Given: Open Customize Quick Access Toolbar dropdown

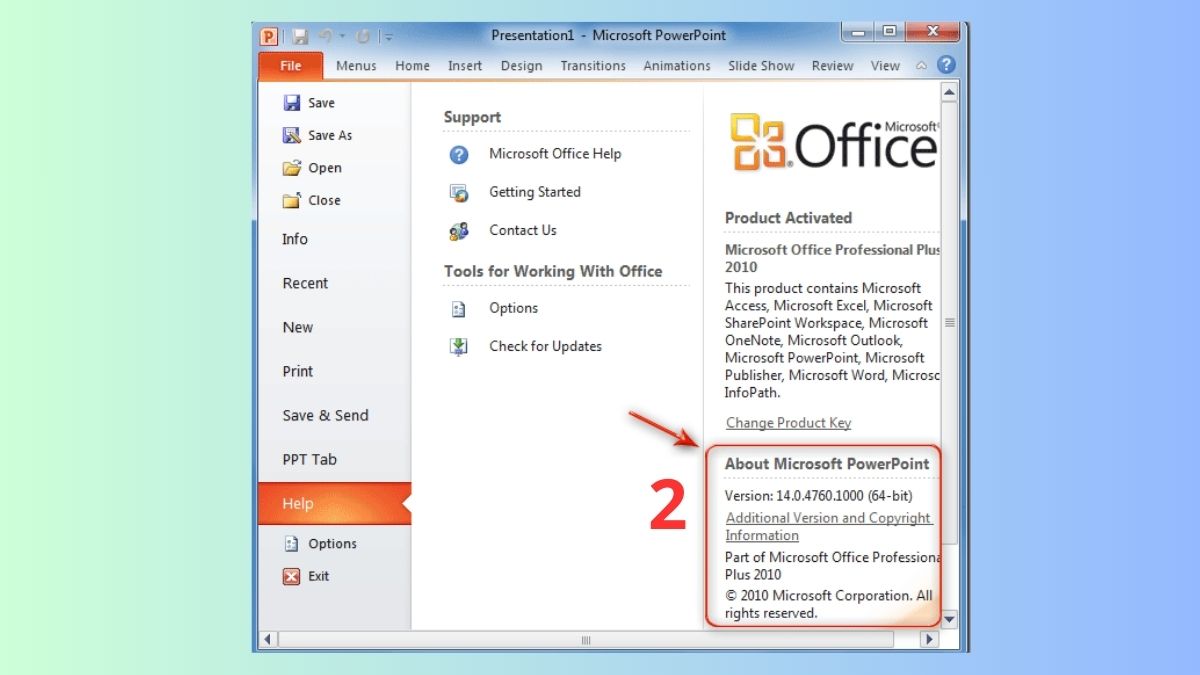Looking at the screenshot, I should pos(388,37).
